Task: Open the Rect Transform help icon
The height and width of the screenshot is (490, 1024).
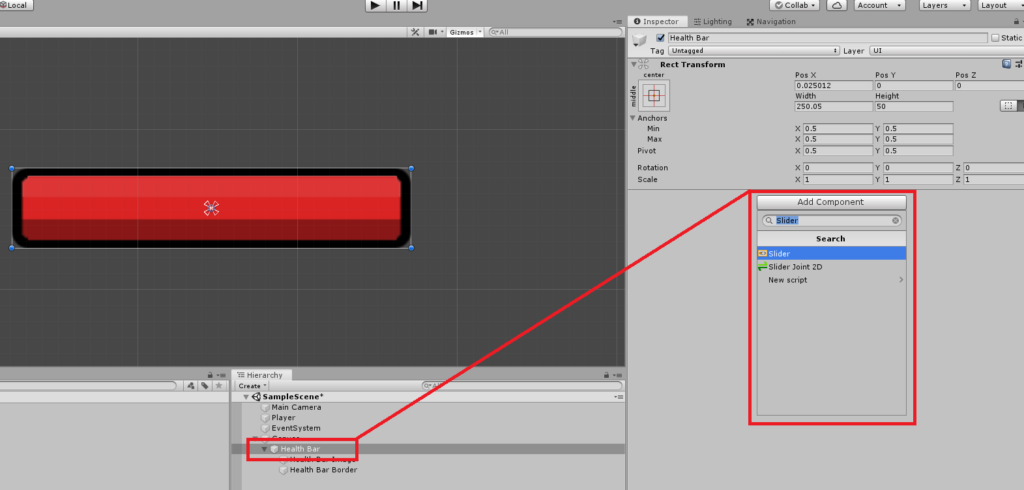Action: click(x=1006, y=64)
